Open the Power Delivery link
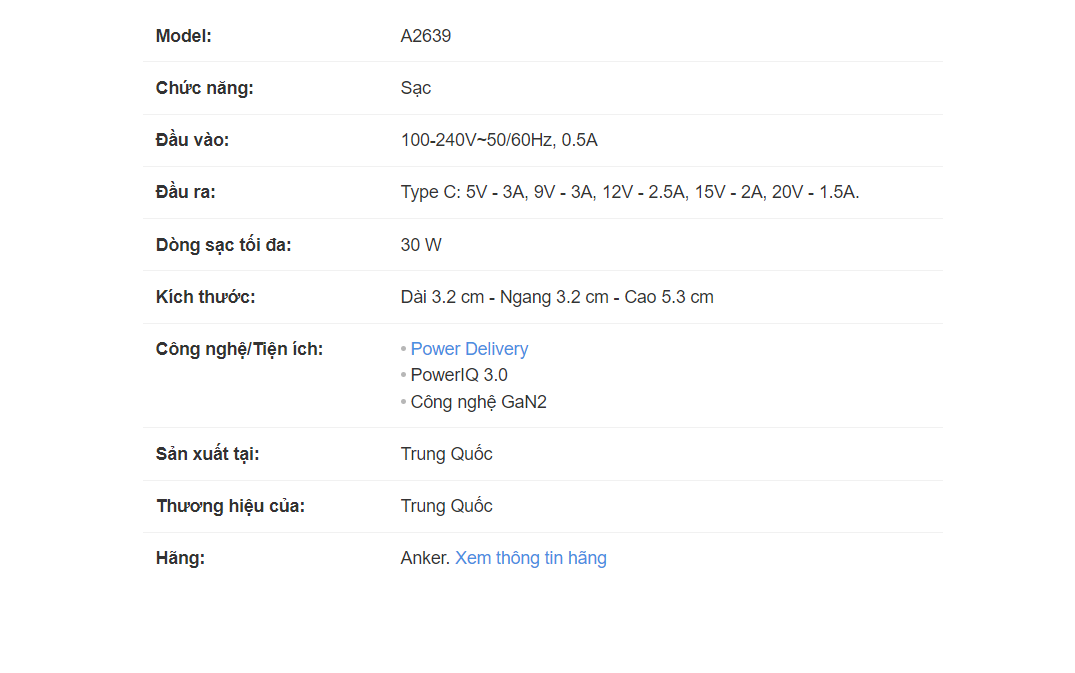The height and width of the screenshot is (673, 1075). coord(469,349)
